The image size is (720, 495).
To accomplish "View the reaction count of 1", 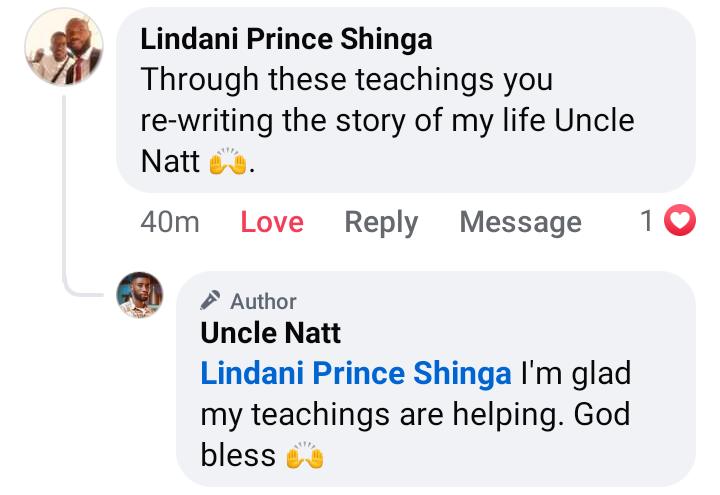I will click(647, 221).
